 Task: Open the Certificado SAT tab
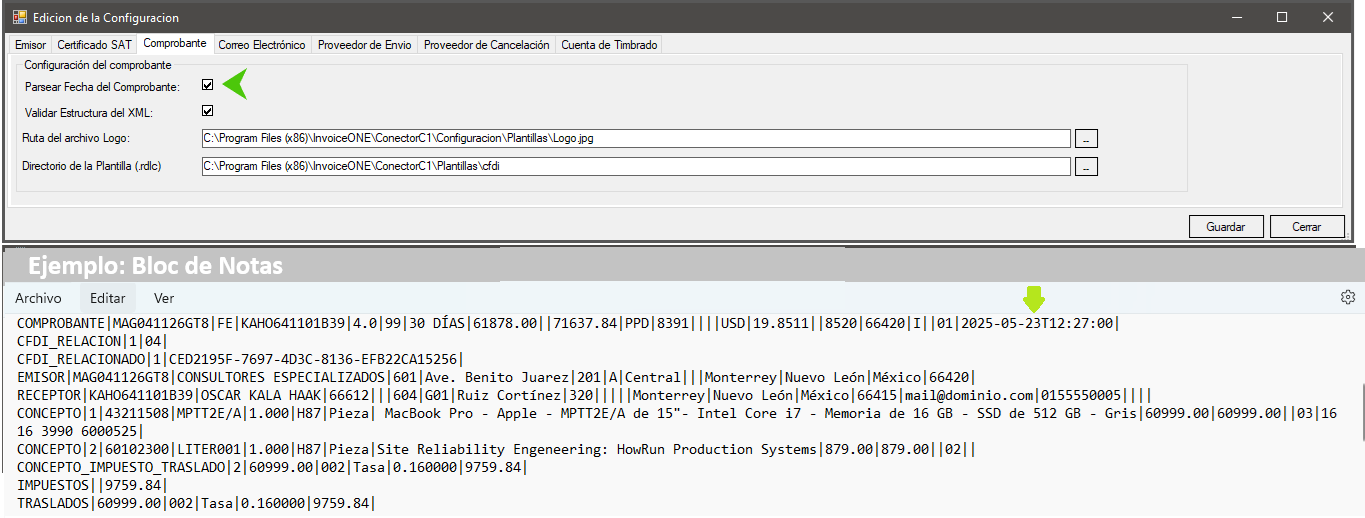click(x=94, y=45)
